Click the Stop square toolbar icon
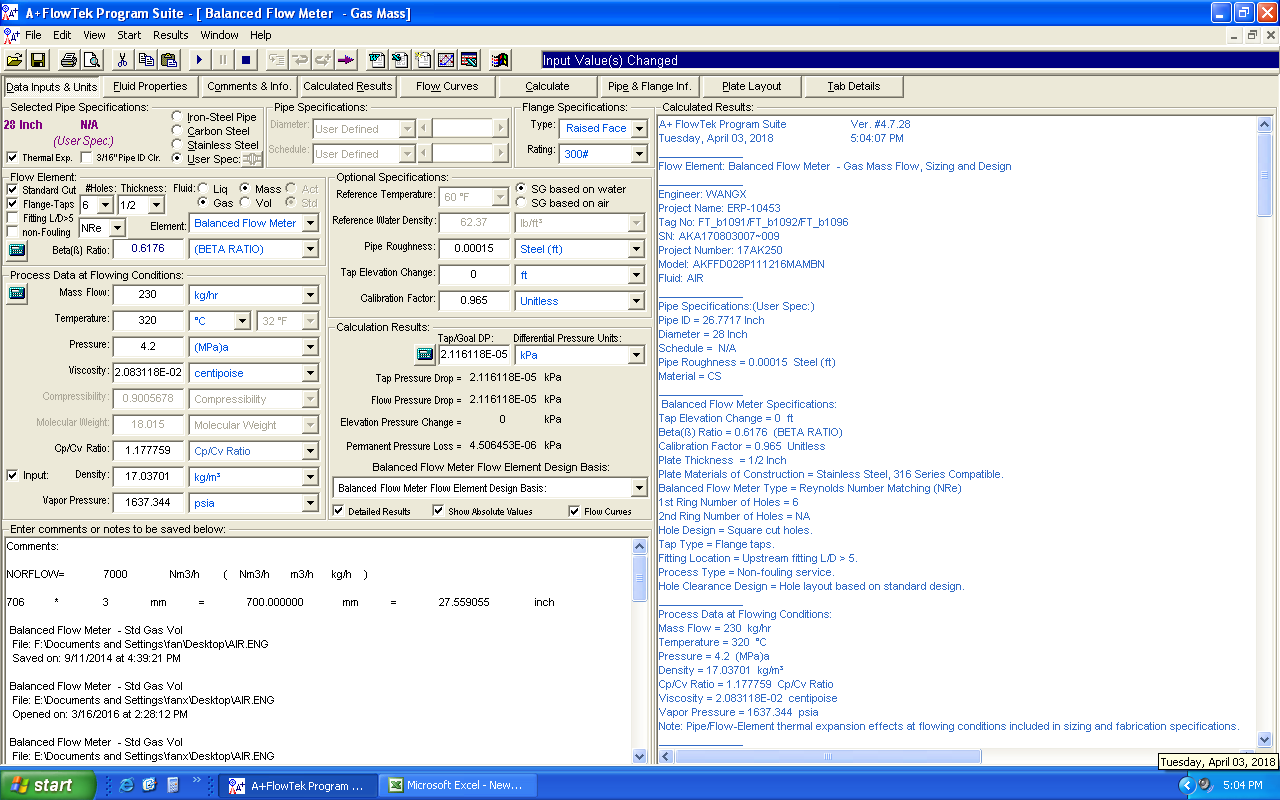 [246, 60]
